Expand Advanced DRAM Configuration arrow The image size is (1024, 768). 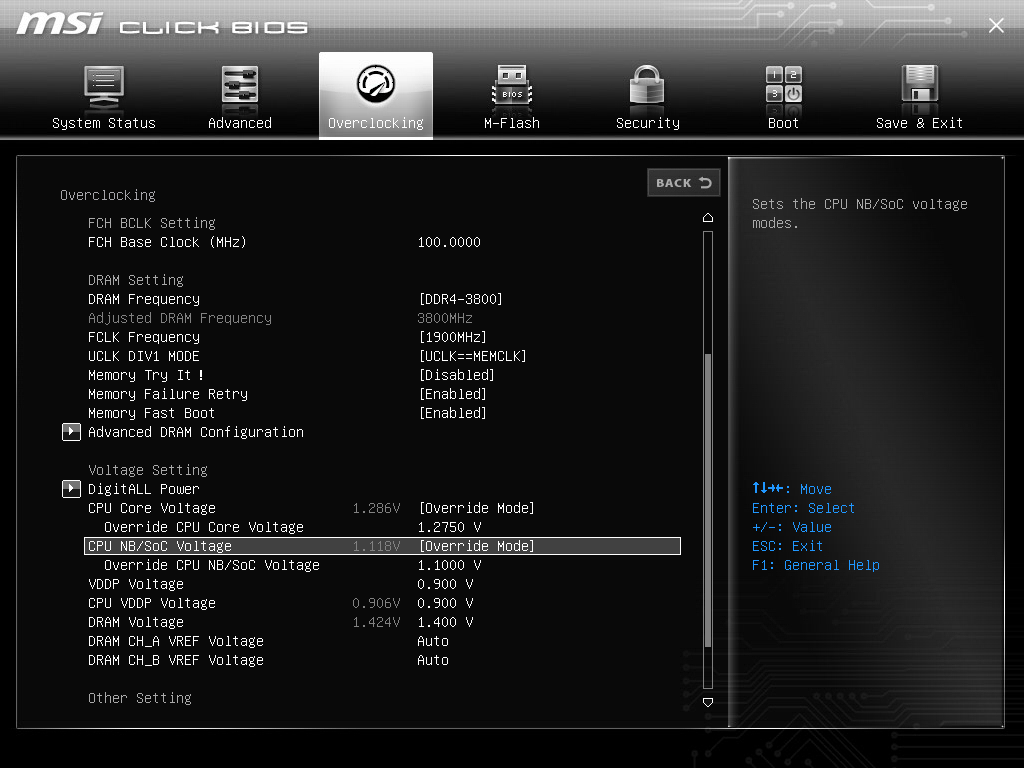pos(71,432)
